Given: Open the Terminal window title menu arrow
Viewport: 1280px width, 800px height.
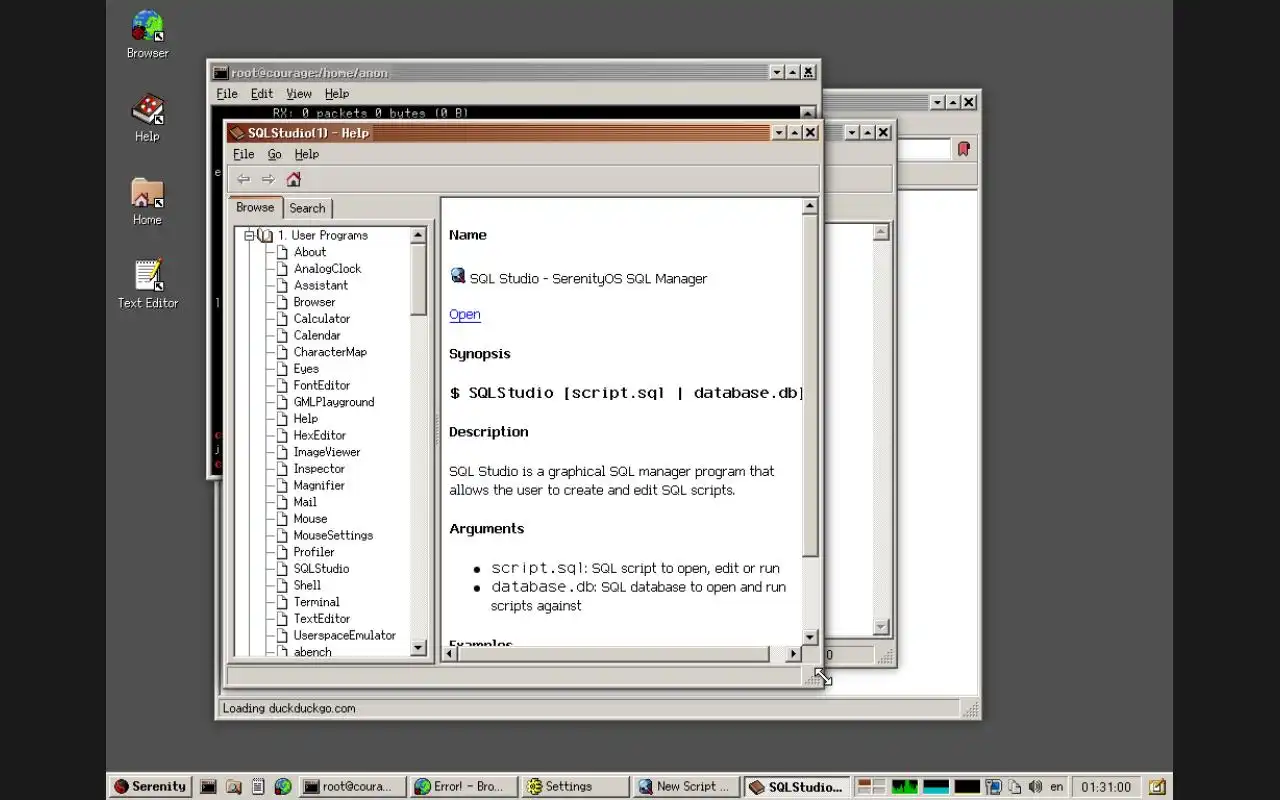Looking at the screenshot, I should click(776, 72).
